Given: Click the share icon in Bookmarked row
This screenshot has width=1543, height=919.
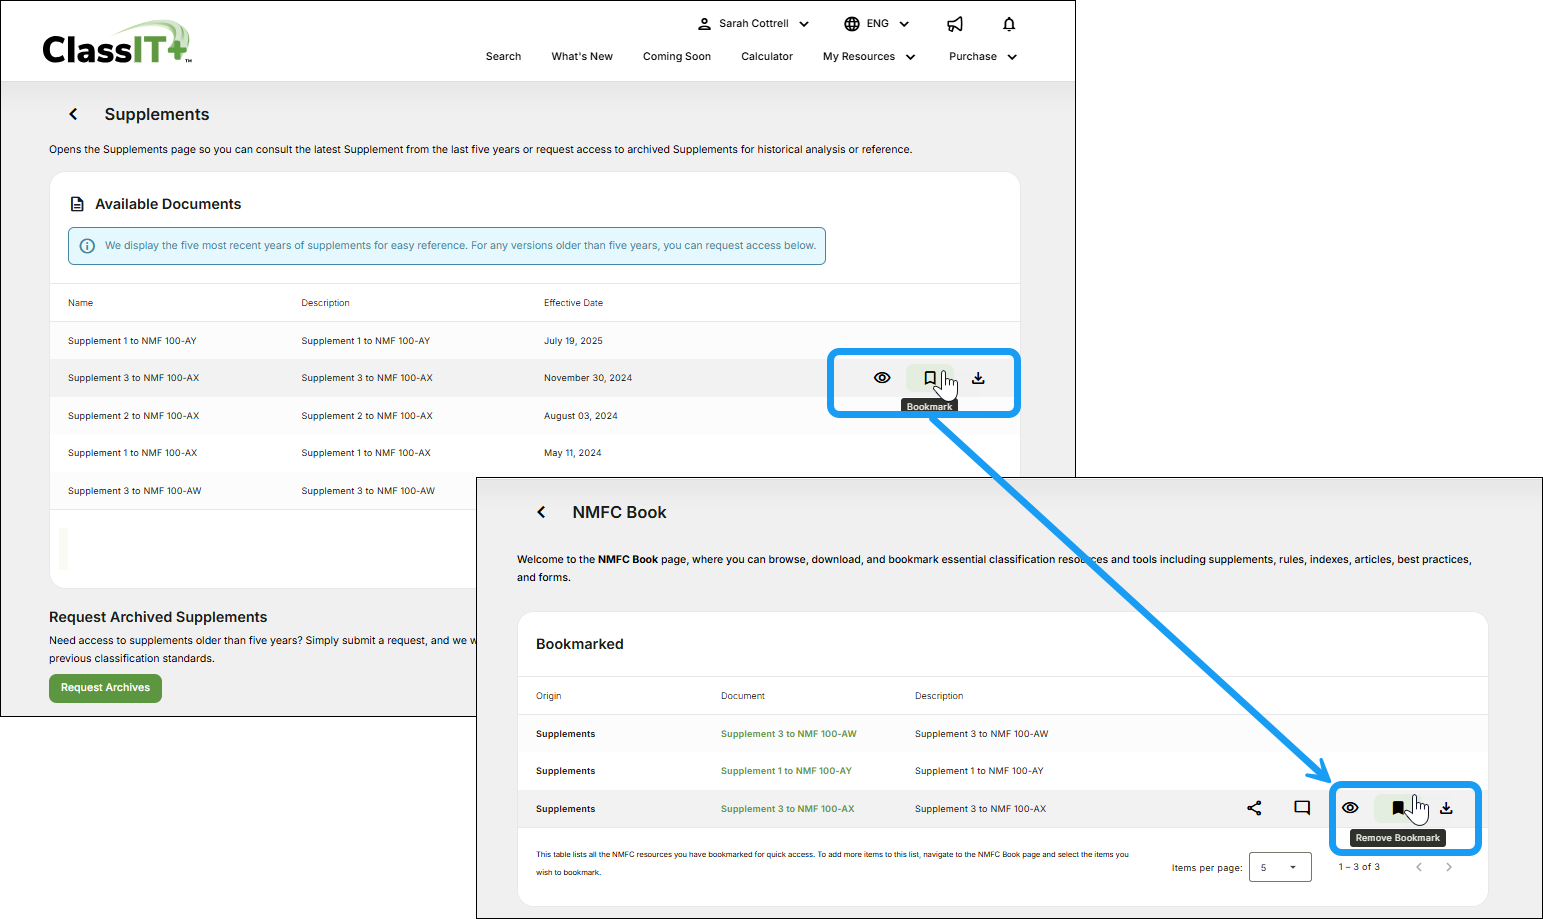Looking at the screenshot, I should pyautogui.click(x=1254, y=808).
